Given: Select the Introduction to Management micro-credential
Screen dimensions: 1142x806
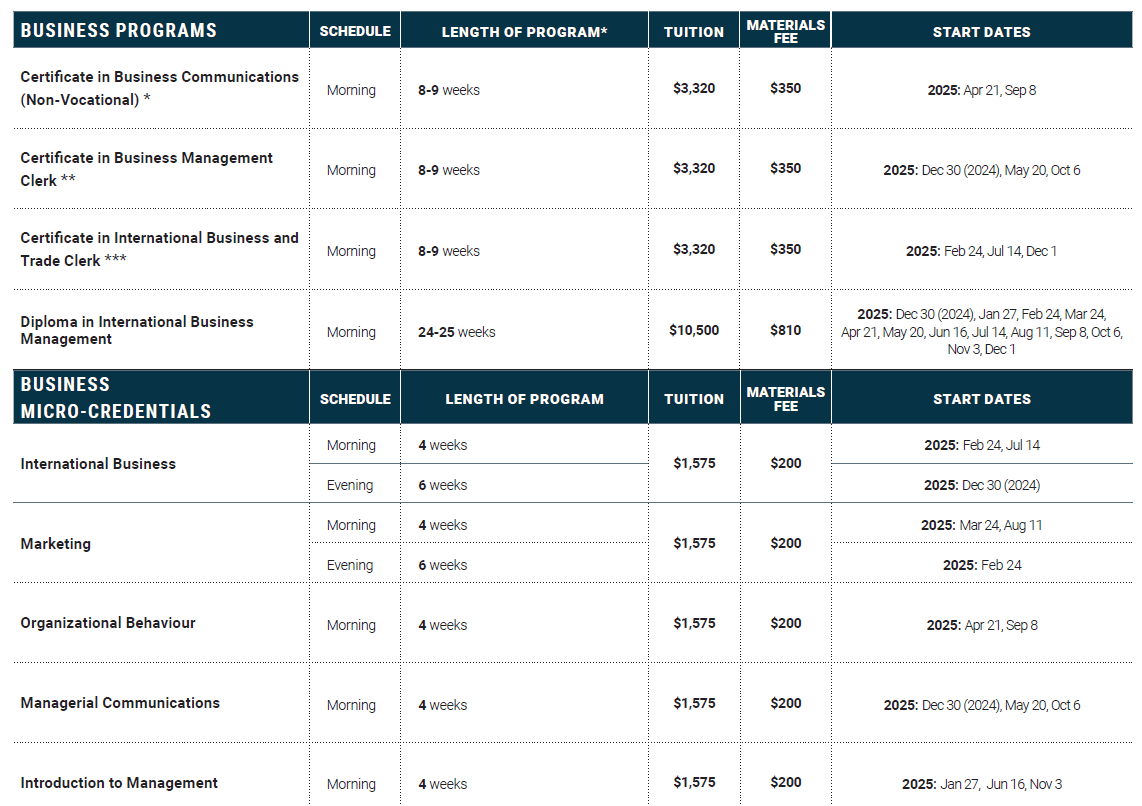Looking at the screenshot, I should pos(118,783).
